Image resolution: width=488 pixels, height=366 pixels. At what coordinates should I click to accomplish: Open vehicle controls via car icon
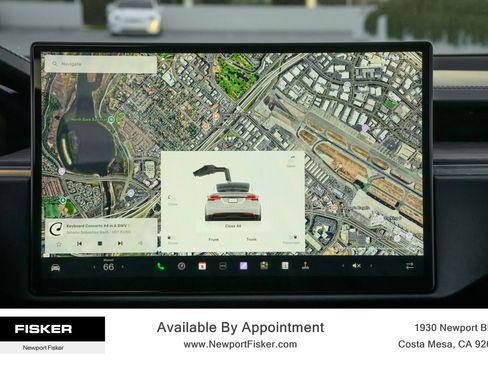click(x=55, y=267)
